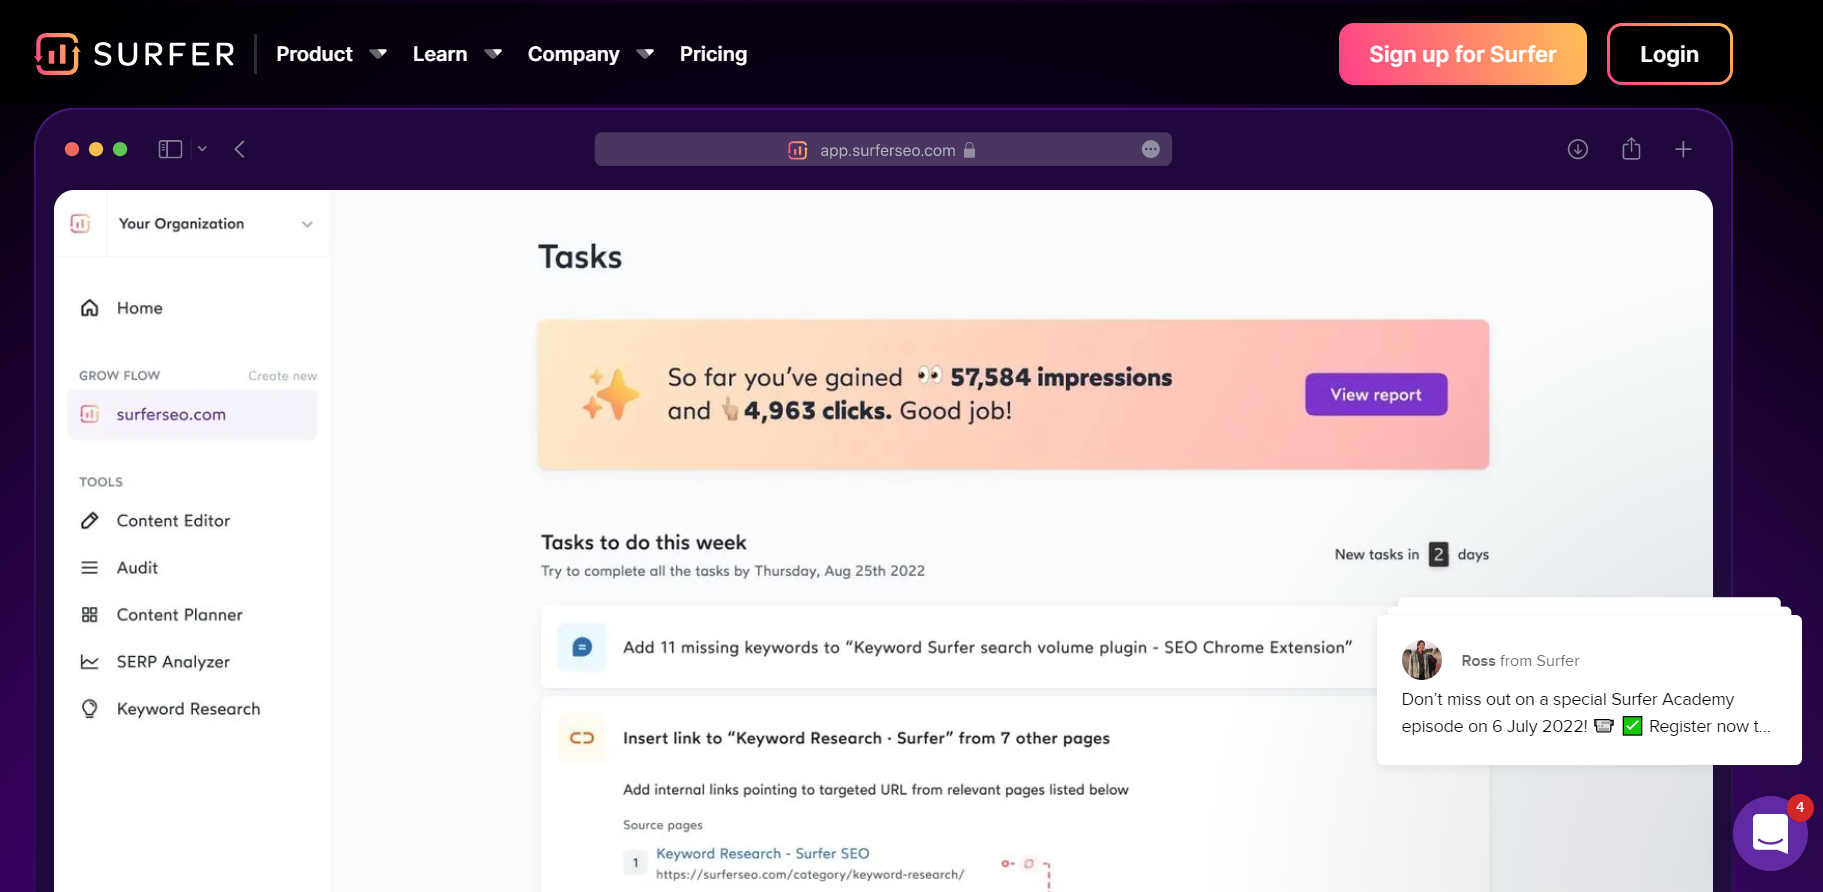Image resolution: width=1823 pixels, height=892 pixels.
Task: Open the address bar more options icon
Action: pyautogui.click(x=1151, y=149)
